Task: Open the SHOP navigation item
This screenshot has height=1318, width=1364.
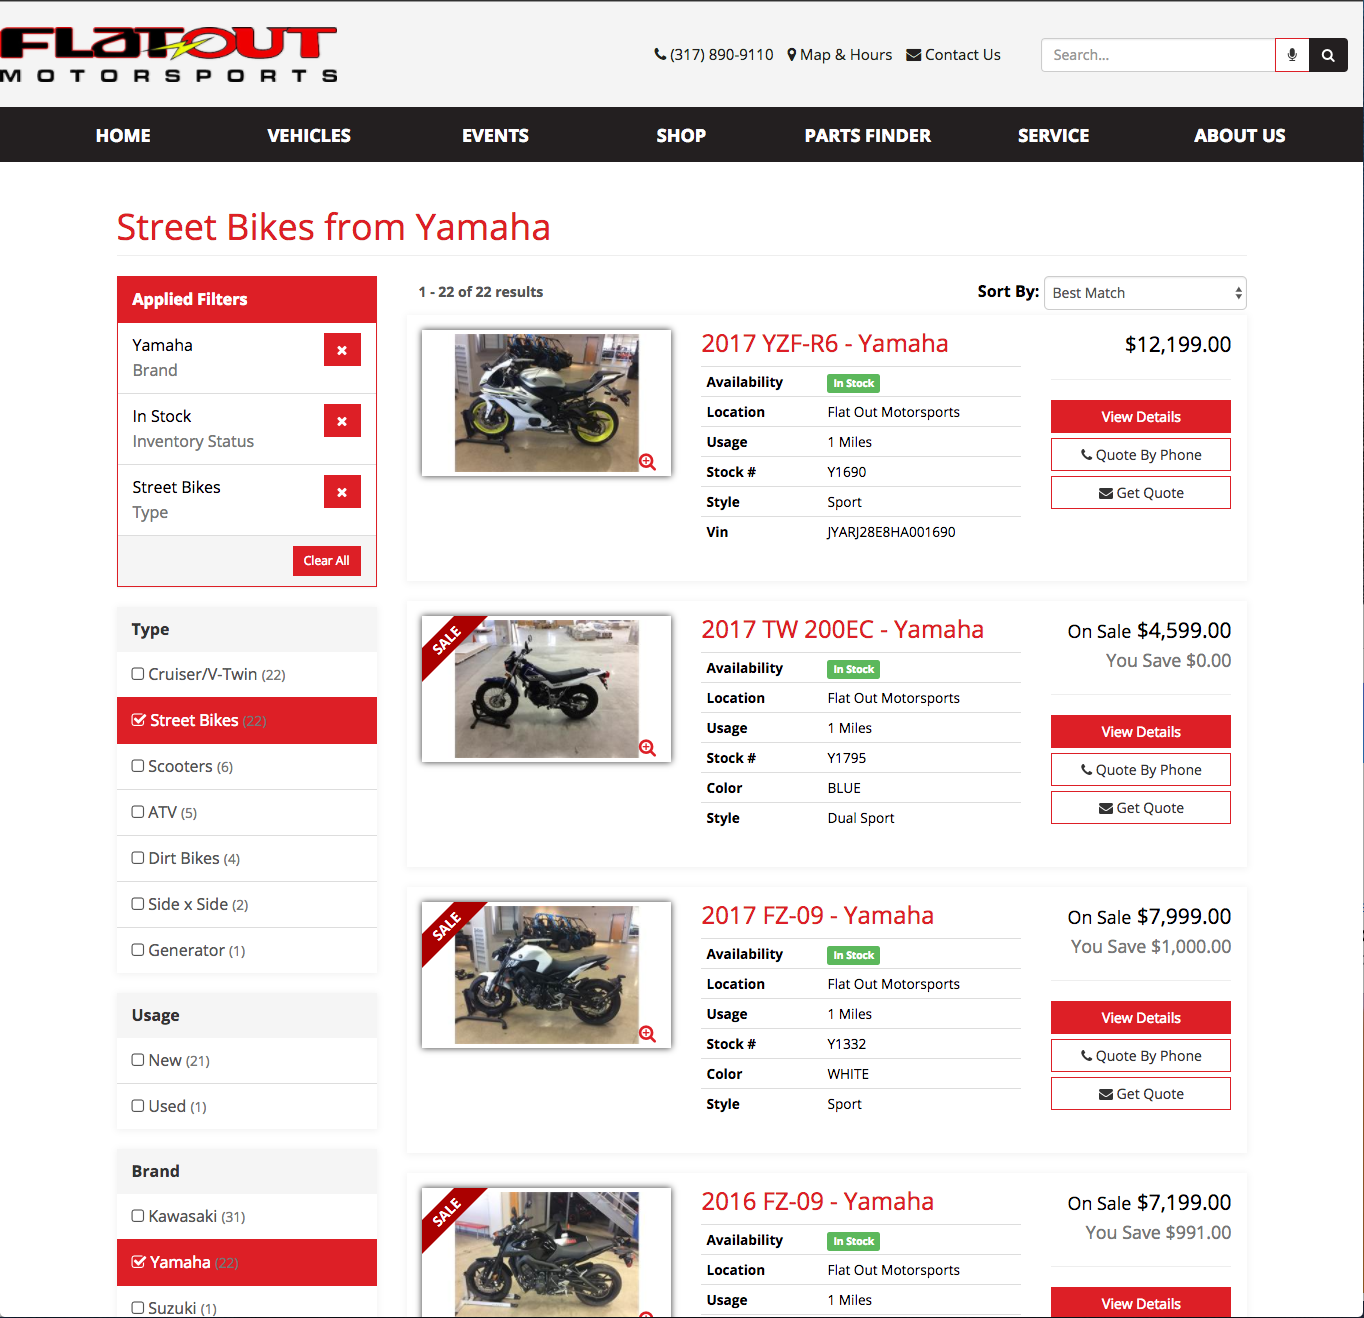Action: pyautogui.click(x=681, y=135)
